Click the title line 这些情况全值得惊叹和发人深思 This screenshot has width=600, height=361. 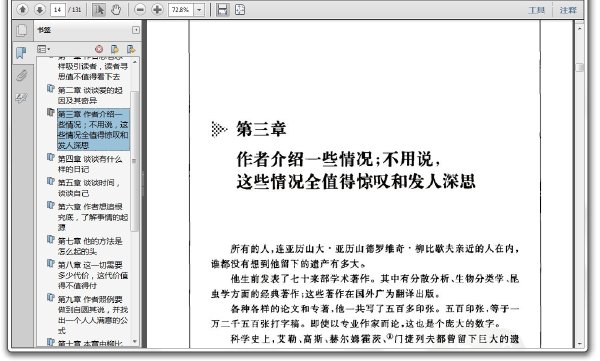tap(355, 181)
